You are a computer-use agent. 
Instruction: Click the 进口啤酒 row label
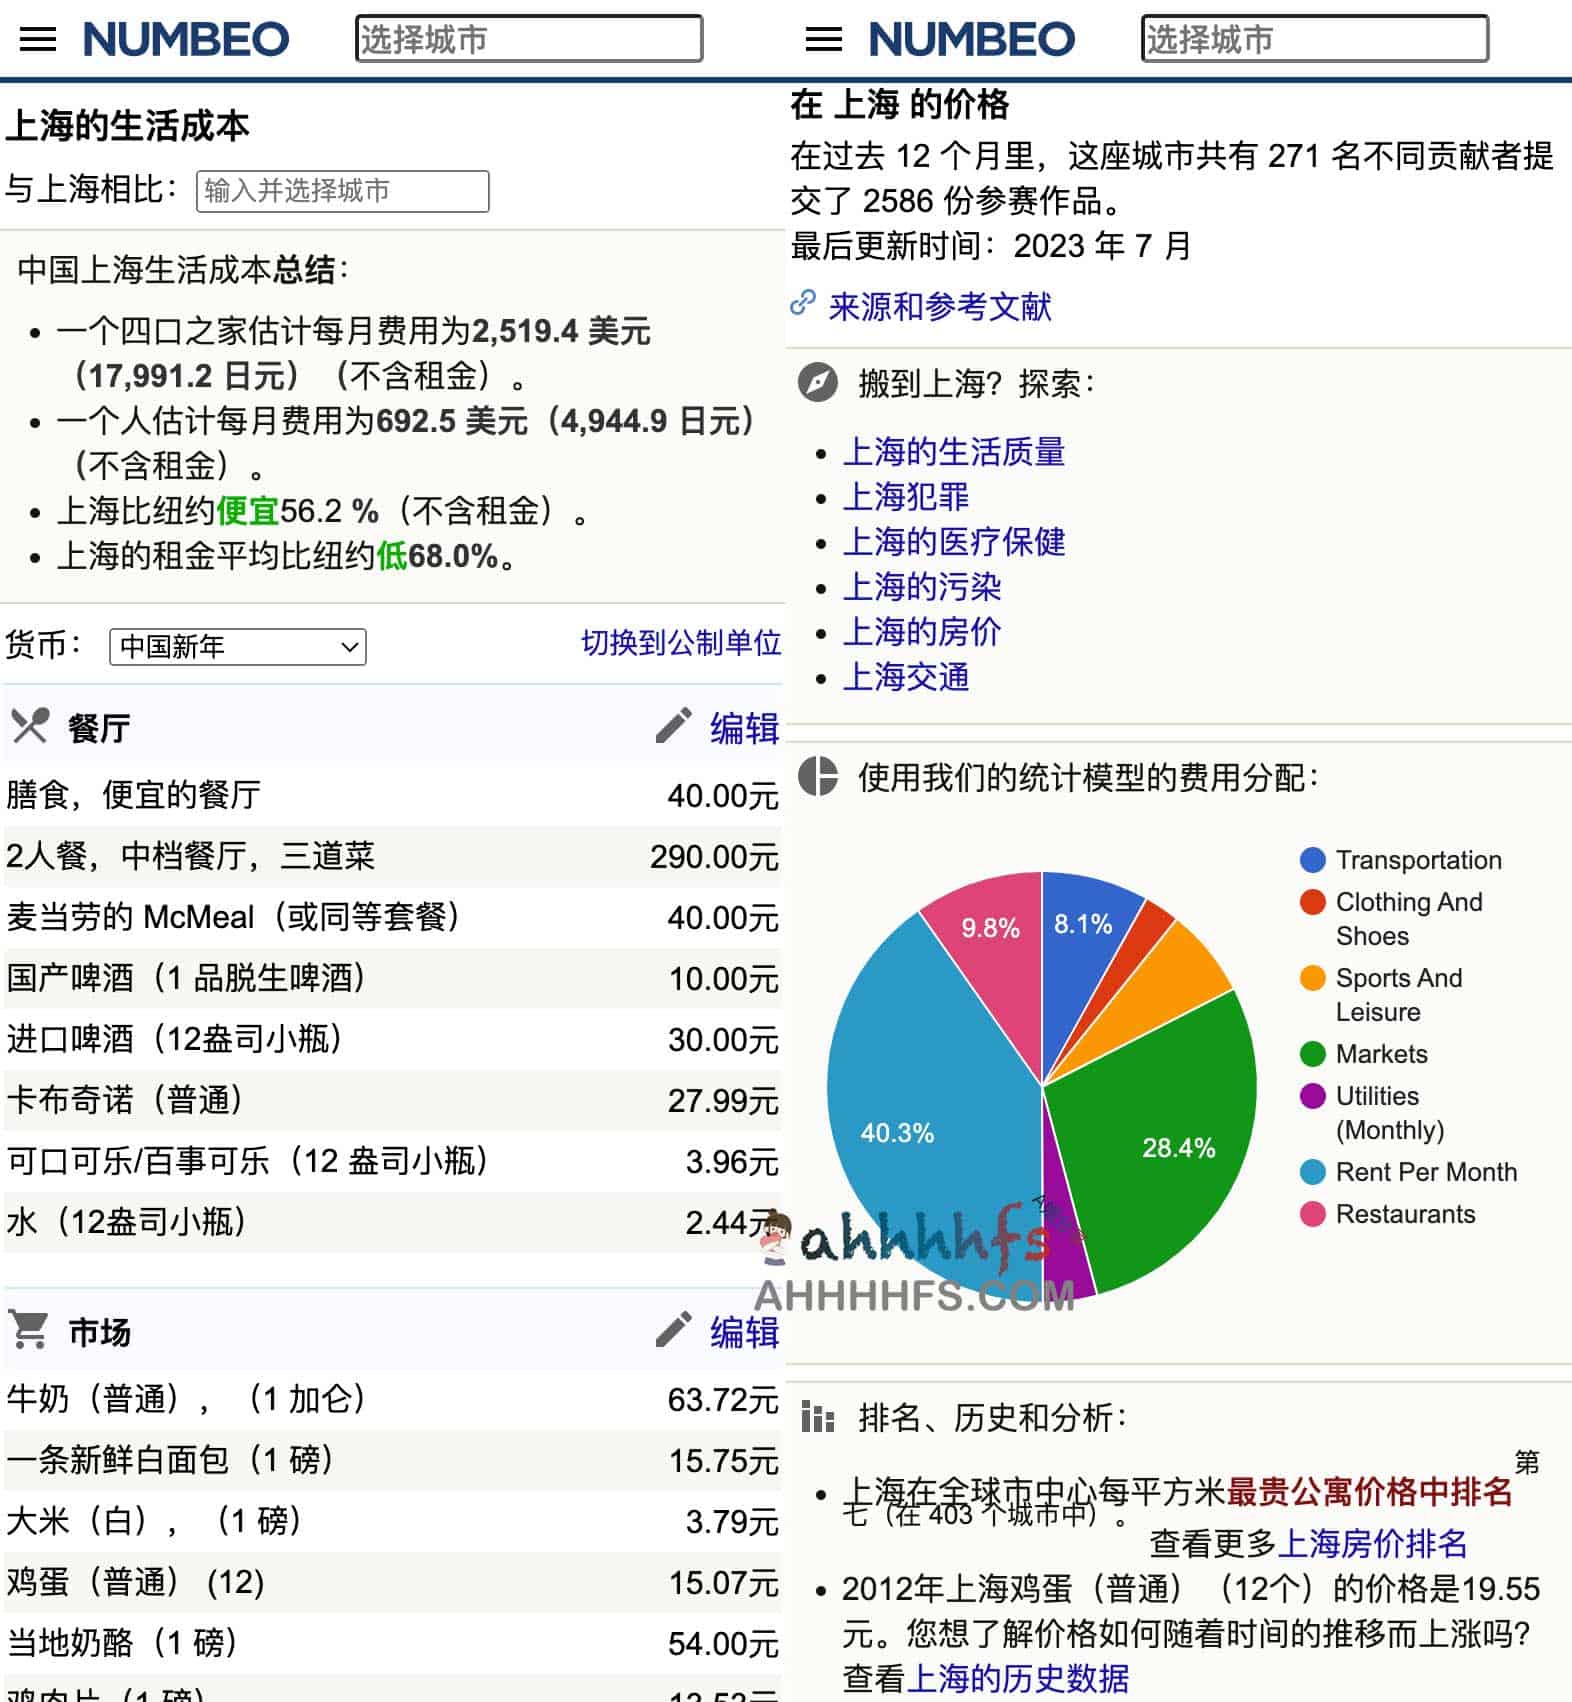pos(174,1038)
